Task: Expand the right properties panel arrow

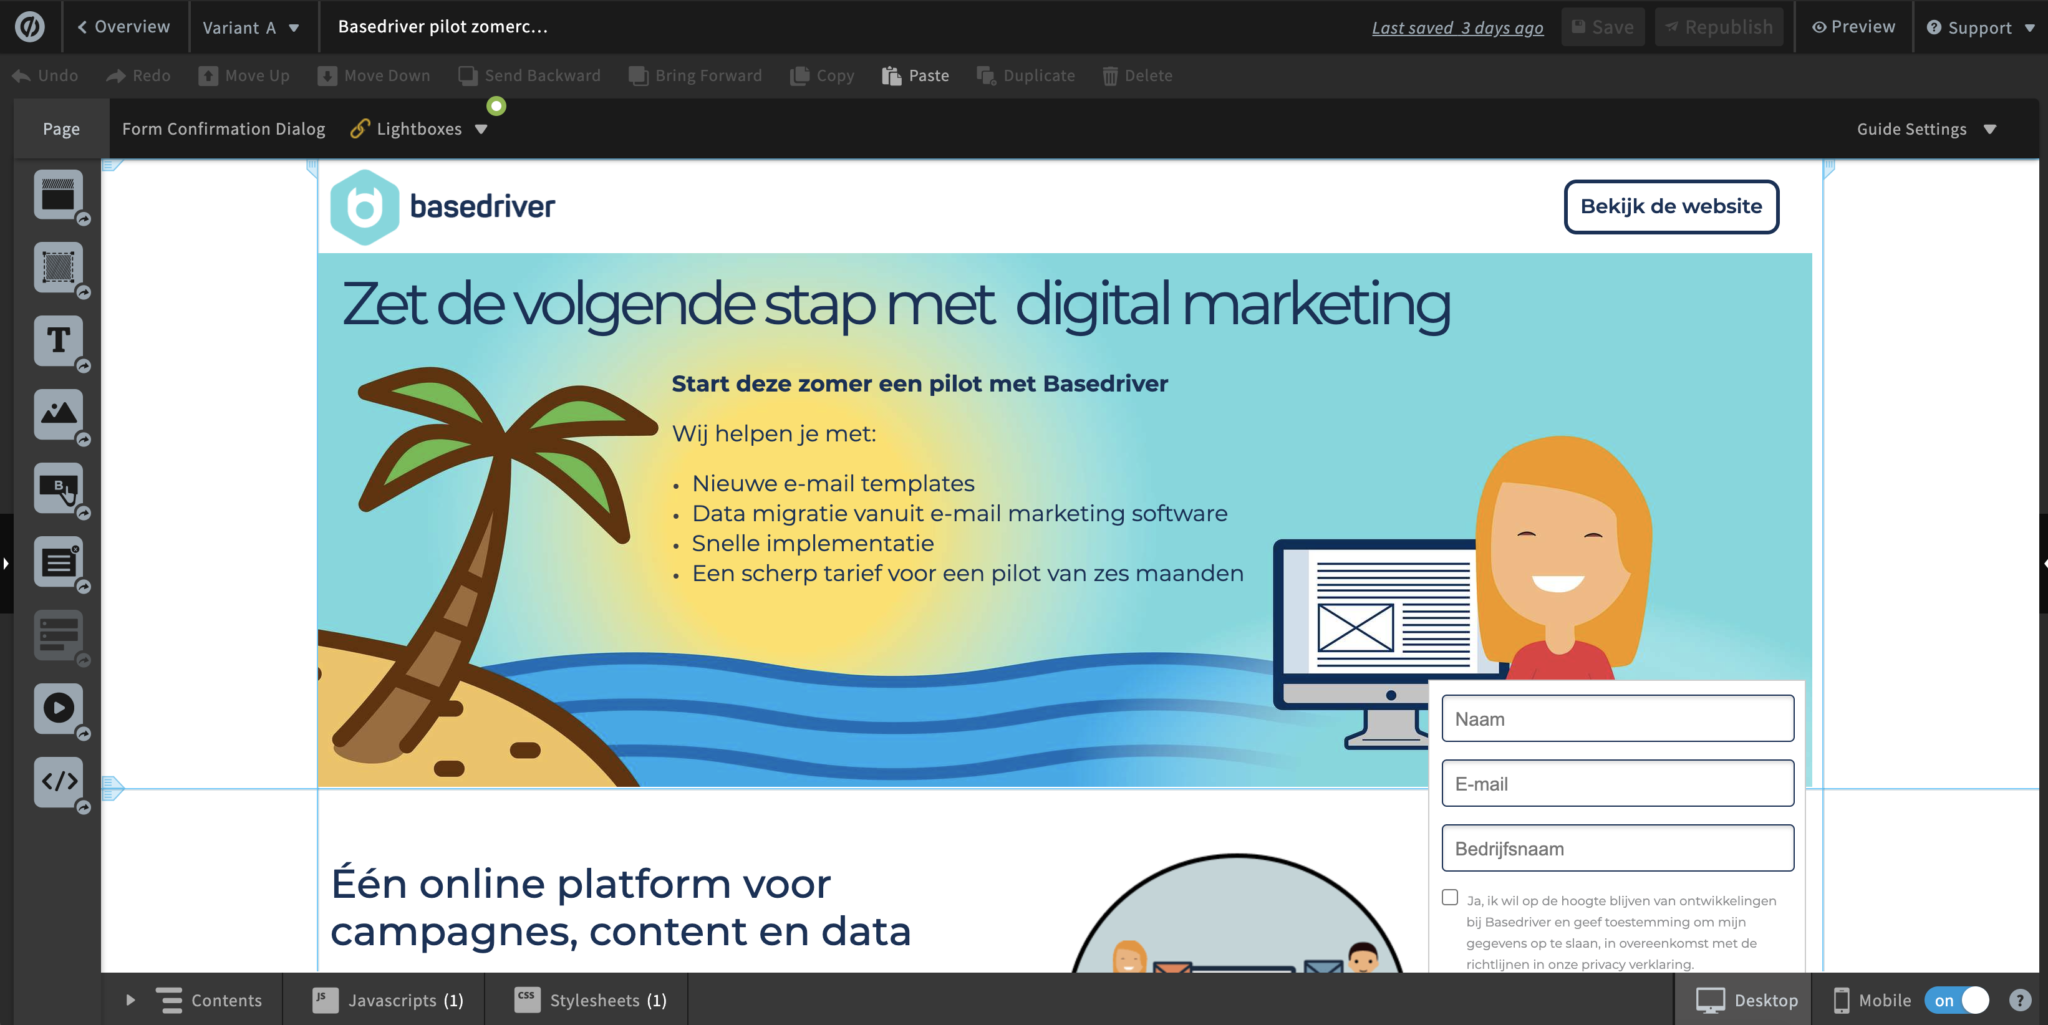Action: pos(2043,564)
